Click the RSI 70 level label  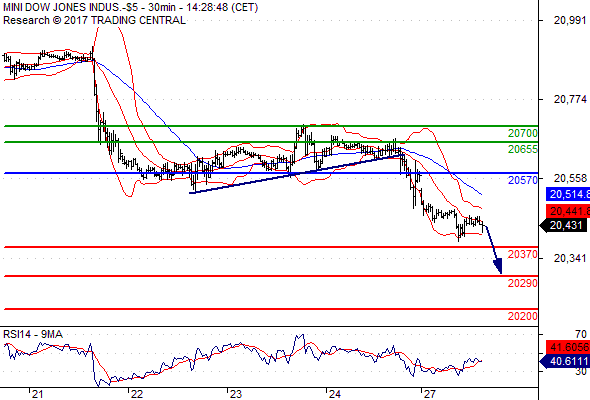pos(581,334)
